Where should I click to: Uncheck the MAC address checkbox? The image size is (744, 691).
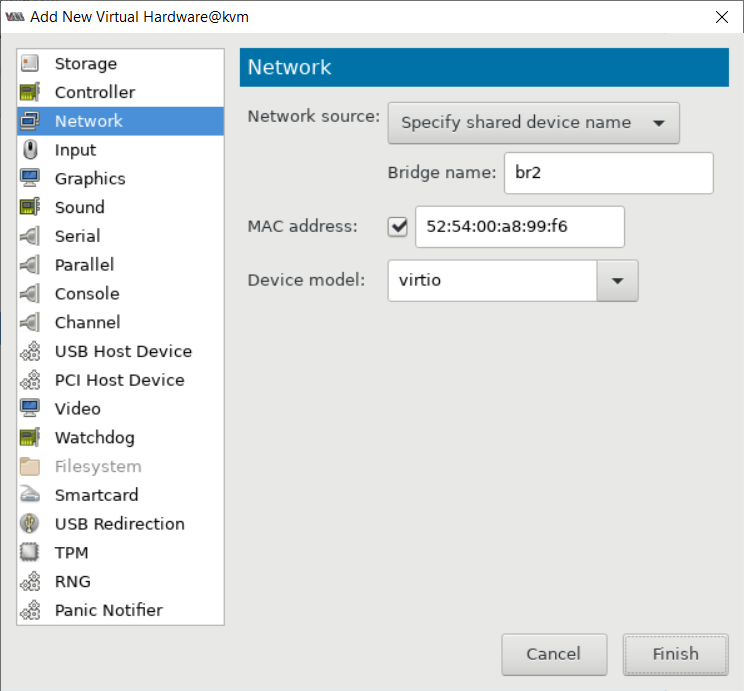(398, 227)
